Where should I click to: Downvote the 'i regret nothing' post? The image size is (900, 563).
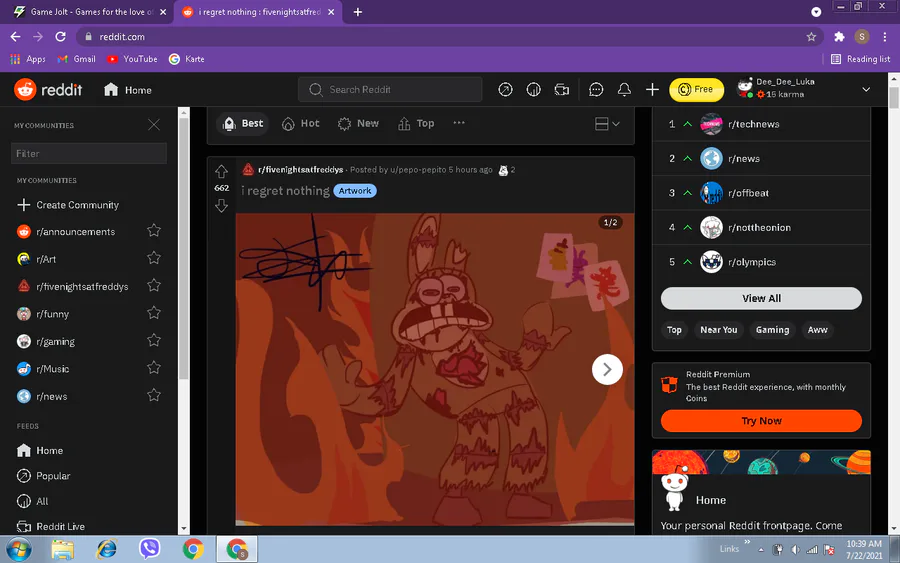coord(222,205)
